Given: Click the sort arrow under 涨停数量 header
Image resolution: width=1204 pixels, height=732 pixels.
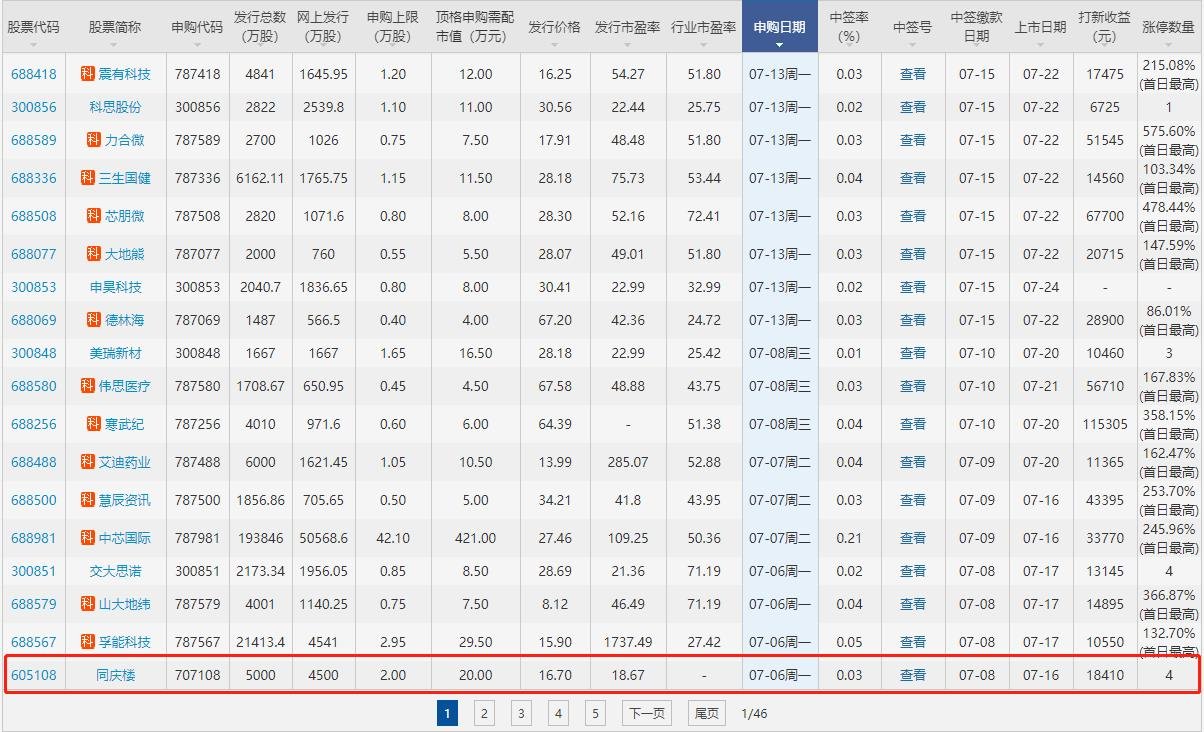Looking at the screenshot, I should coord(1168,46).
